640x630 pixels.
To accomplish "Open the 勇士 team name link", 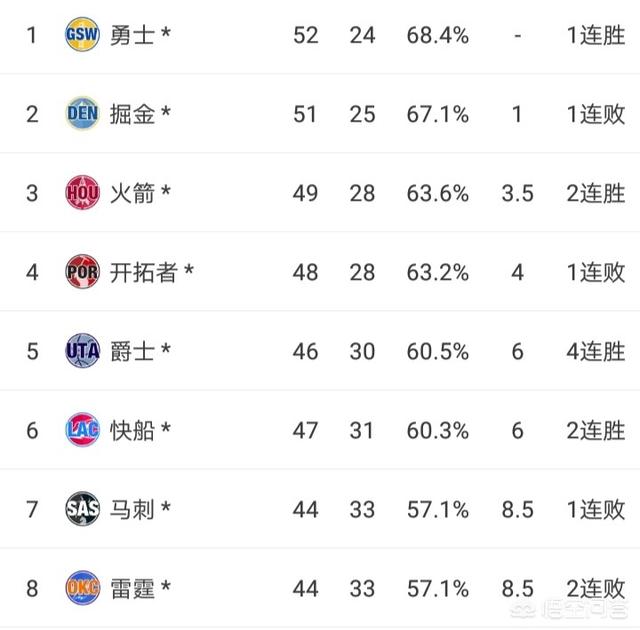I will [x=133, y=35].
